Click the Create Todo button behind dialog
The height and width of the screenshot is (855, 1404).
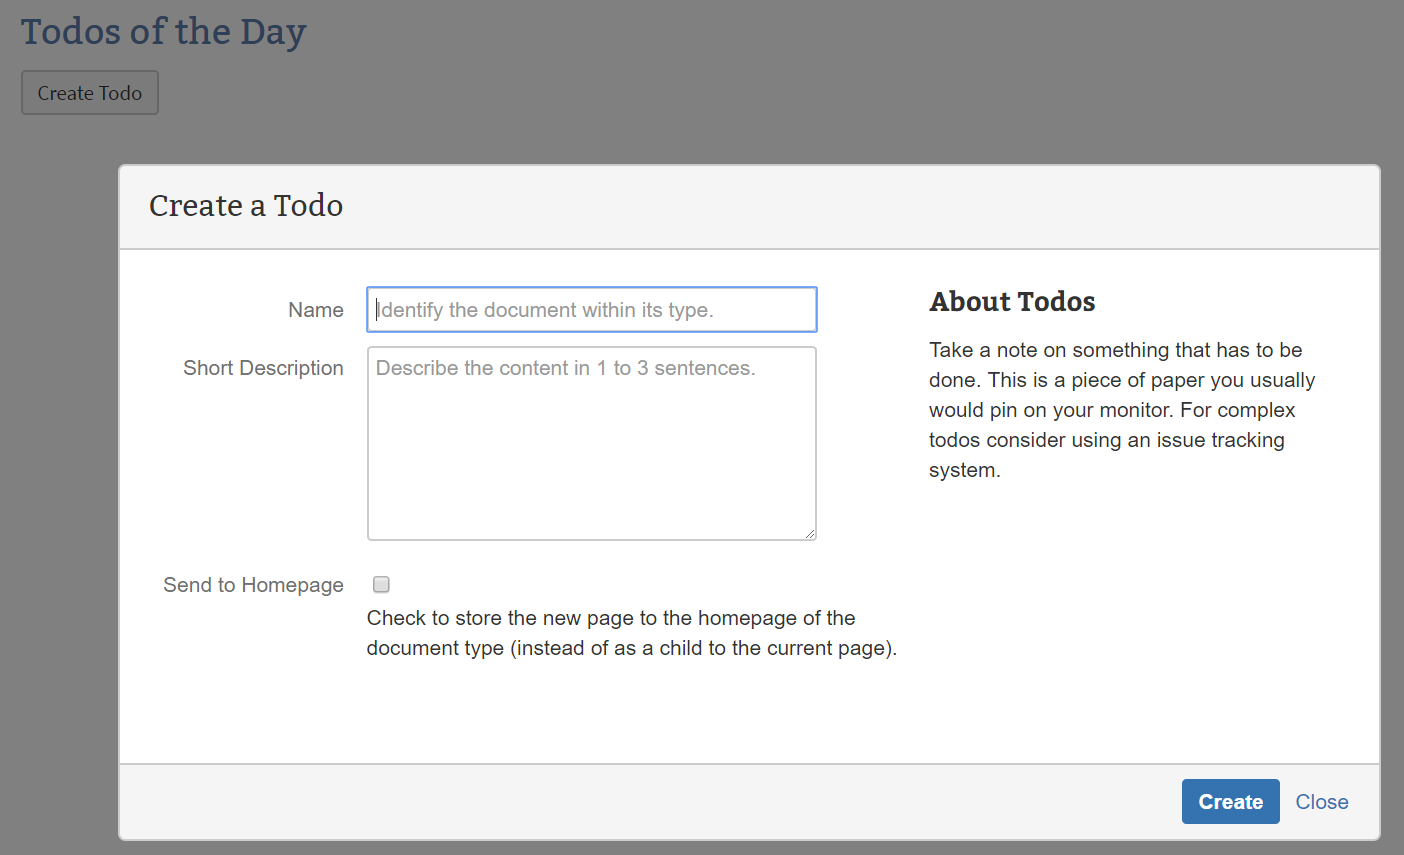[90, 93]
